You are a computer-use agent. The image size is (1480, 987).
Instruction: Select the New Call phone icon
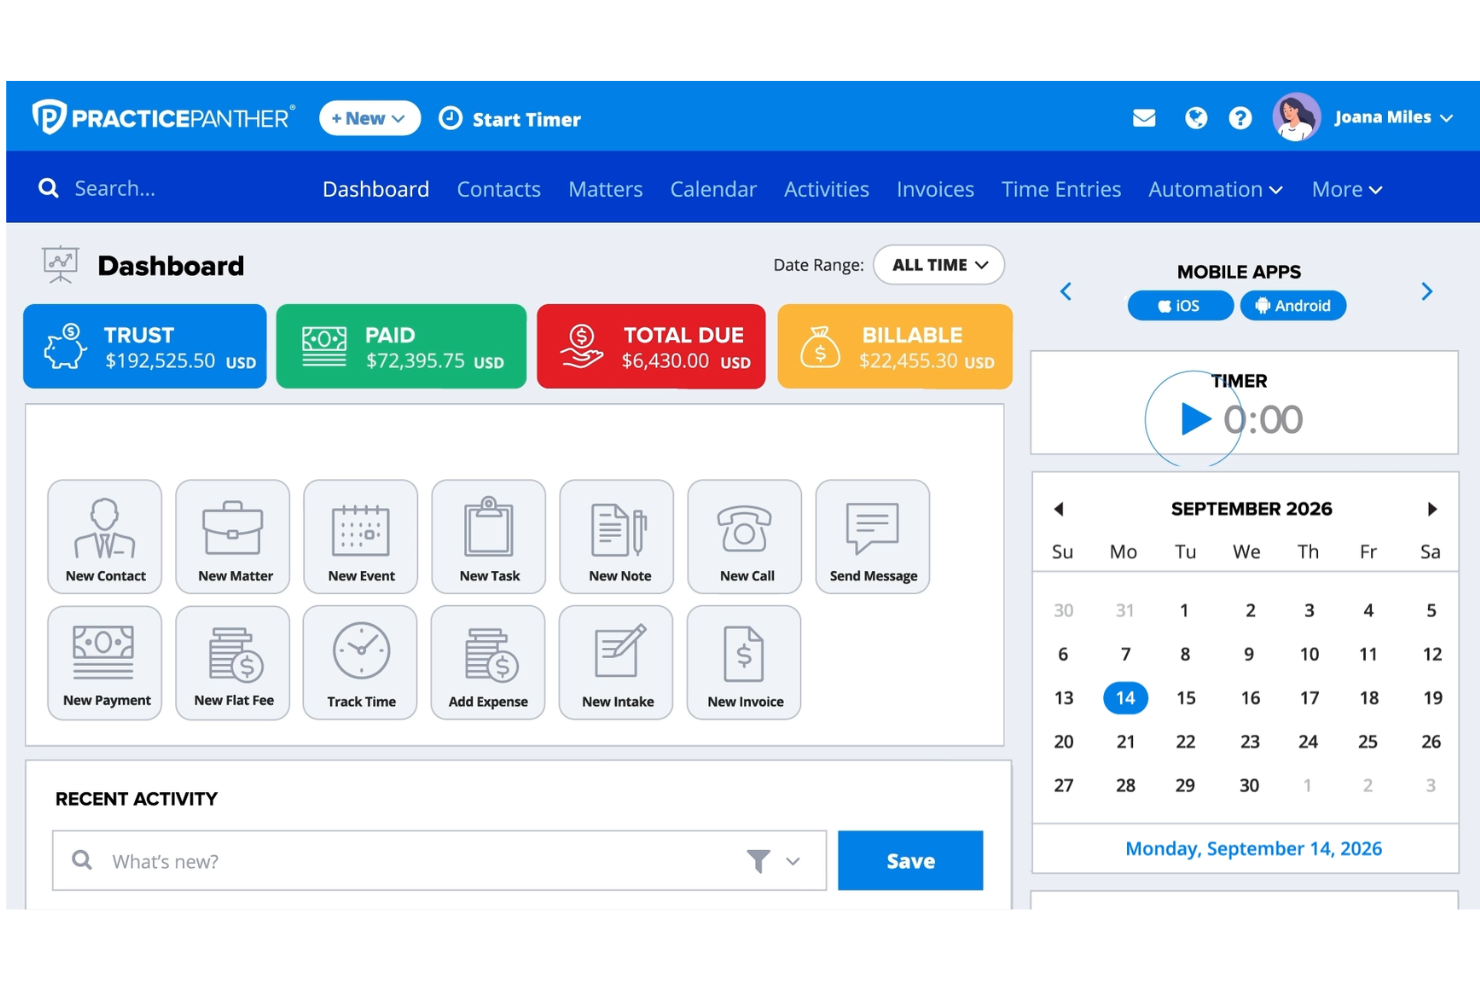click(744, 530)
